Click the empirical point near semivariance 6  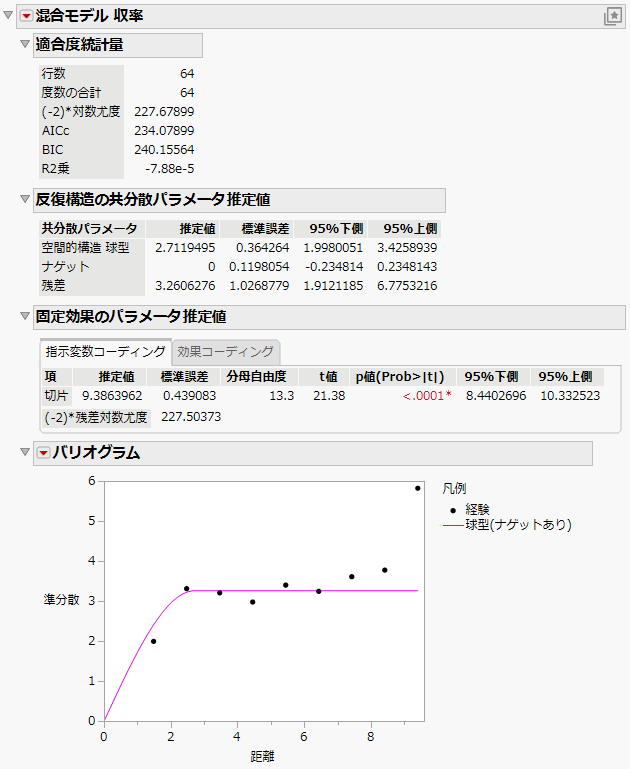(x=418, y=488)
